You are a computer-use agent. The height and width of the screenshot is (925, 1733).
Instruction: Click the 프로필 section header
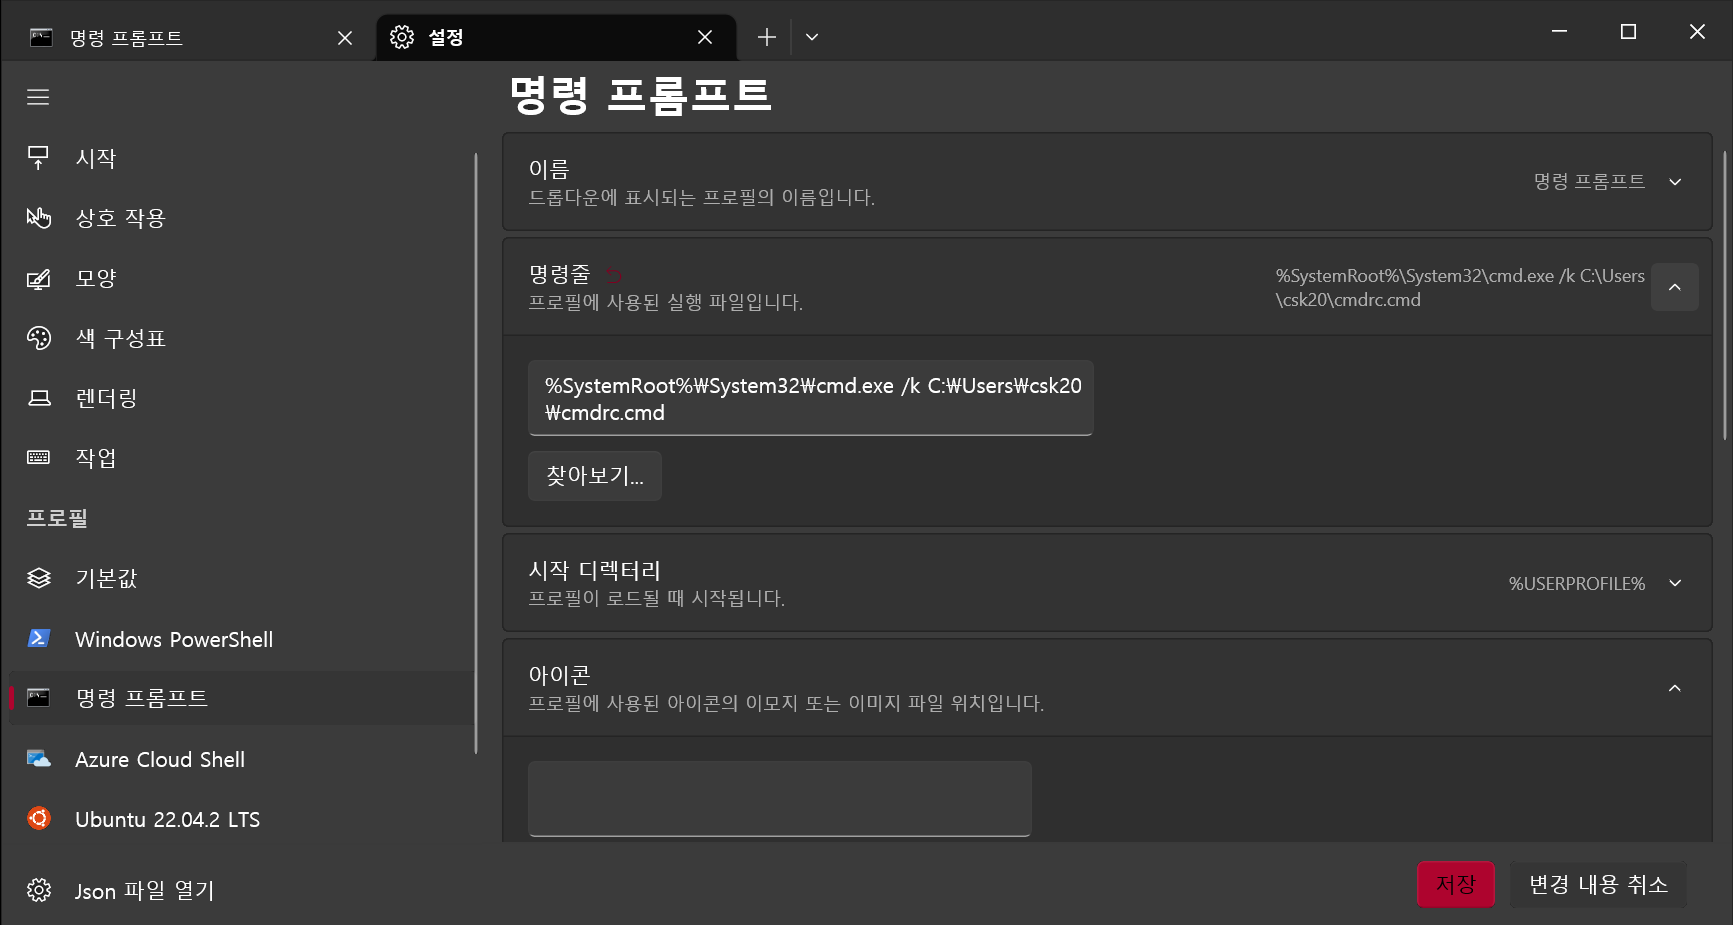coord(57,518)
